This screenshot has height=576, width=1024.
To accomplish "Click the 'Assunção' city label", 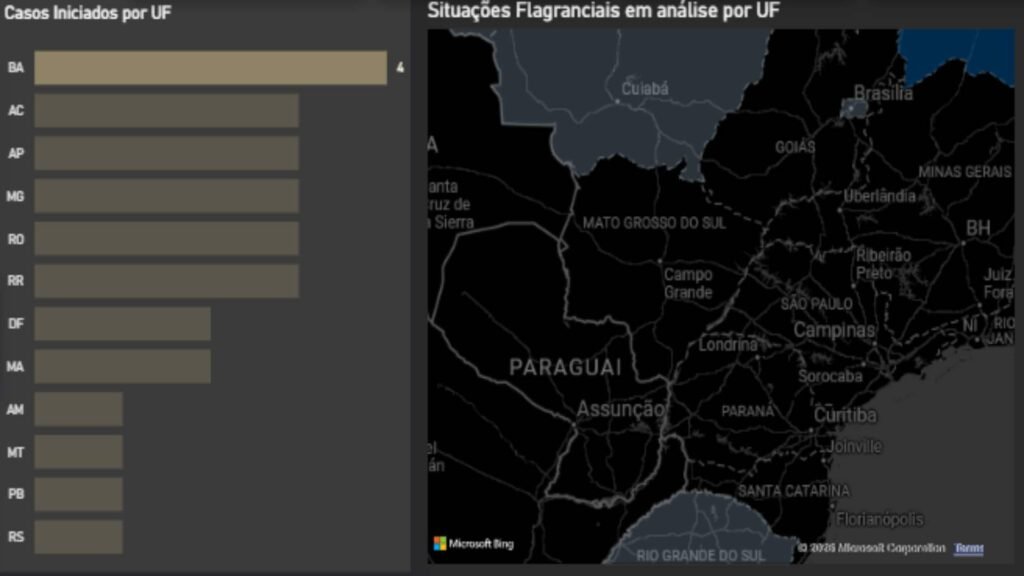I will [620, 409].
